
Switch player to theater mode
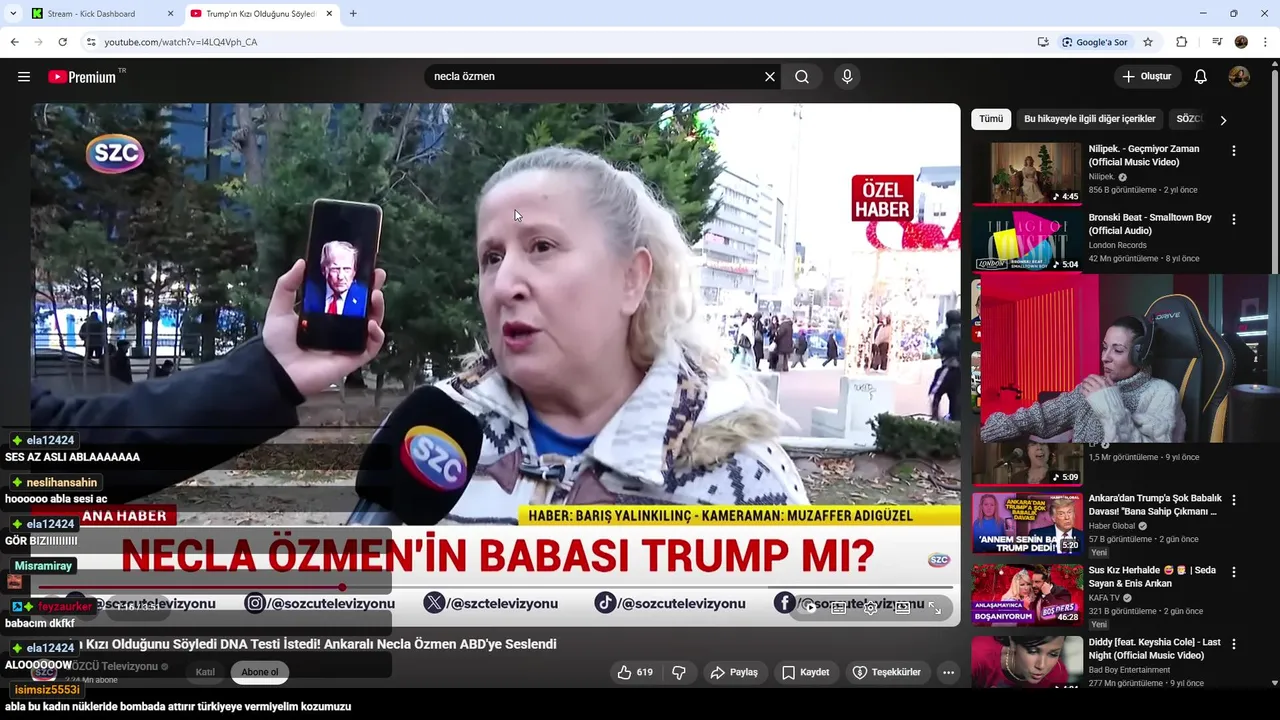[x=902, y=607]
